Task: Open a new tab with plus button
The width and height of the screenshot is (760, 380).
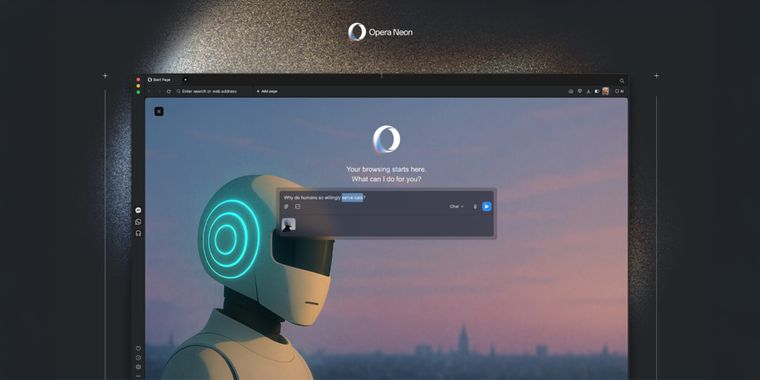Action: 185,79
